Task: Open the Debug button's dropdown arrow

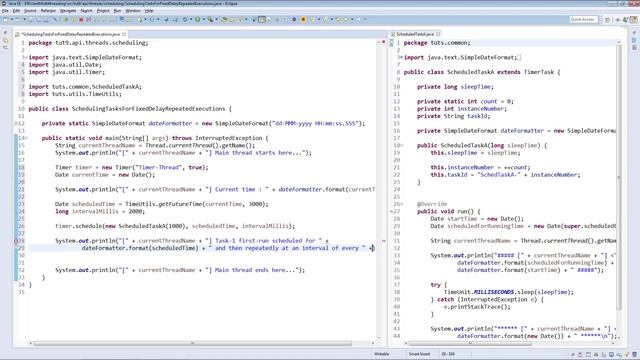Action: click(x=191, y=19)
